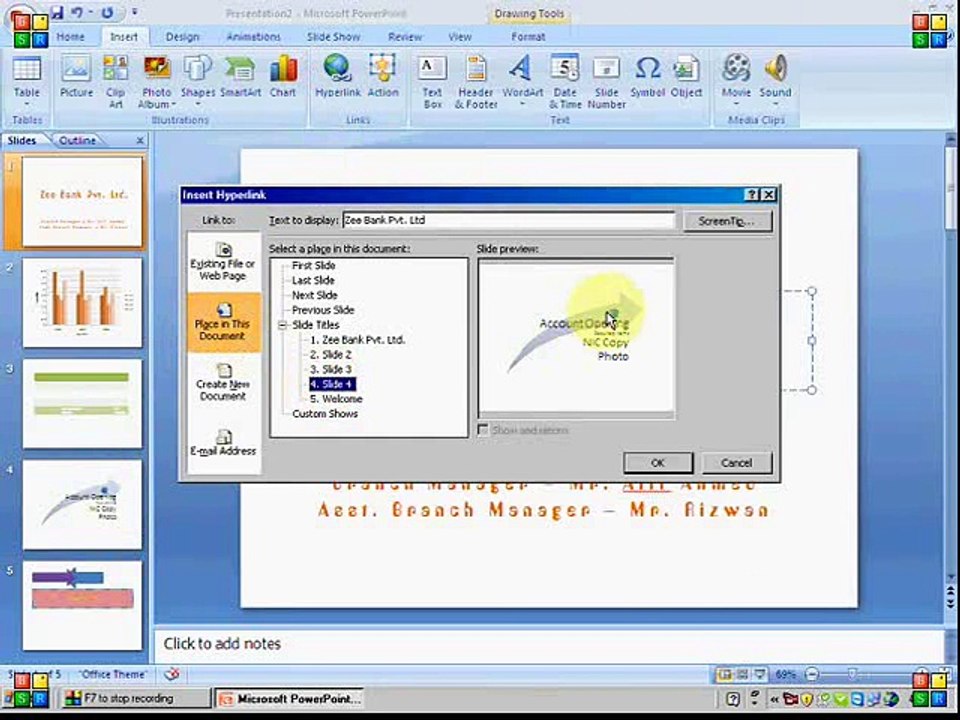Click F7 to stop recording taskbar button

tap(136, 699)
